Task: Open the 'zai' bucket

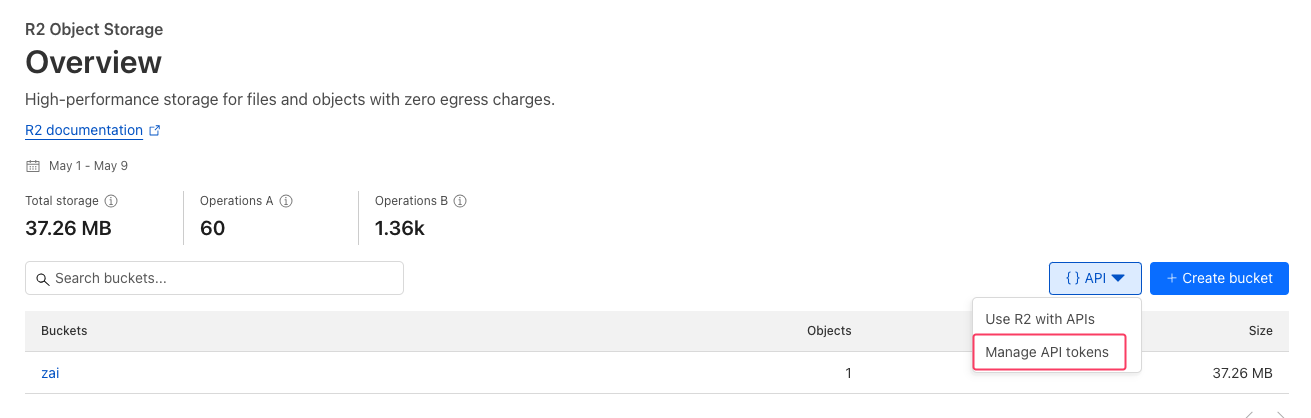Action: click(x=50, y=374)
